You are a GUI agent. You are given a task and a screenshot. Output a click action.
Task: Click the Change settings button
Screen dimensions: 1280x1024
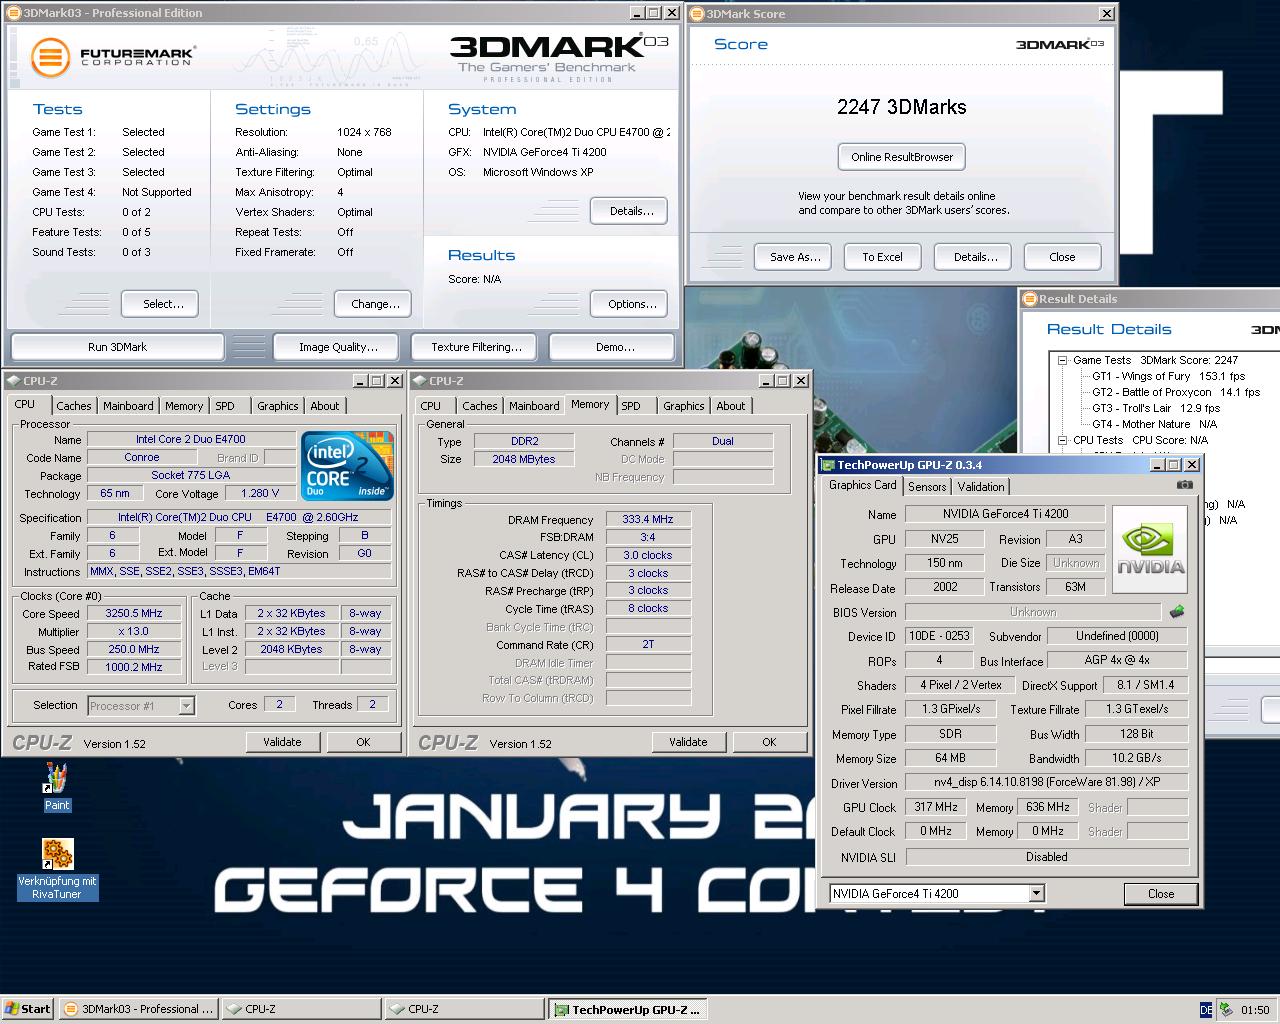pos(375,304)
